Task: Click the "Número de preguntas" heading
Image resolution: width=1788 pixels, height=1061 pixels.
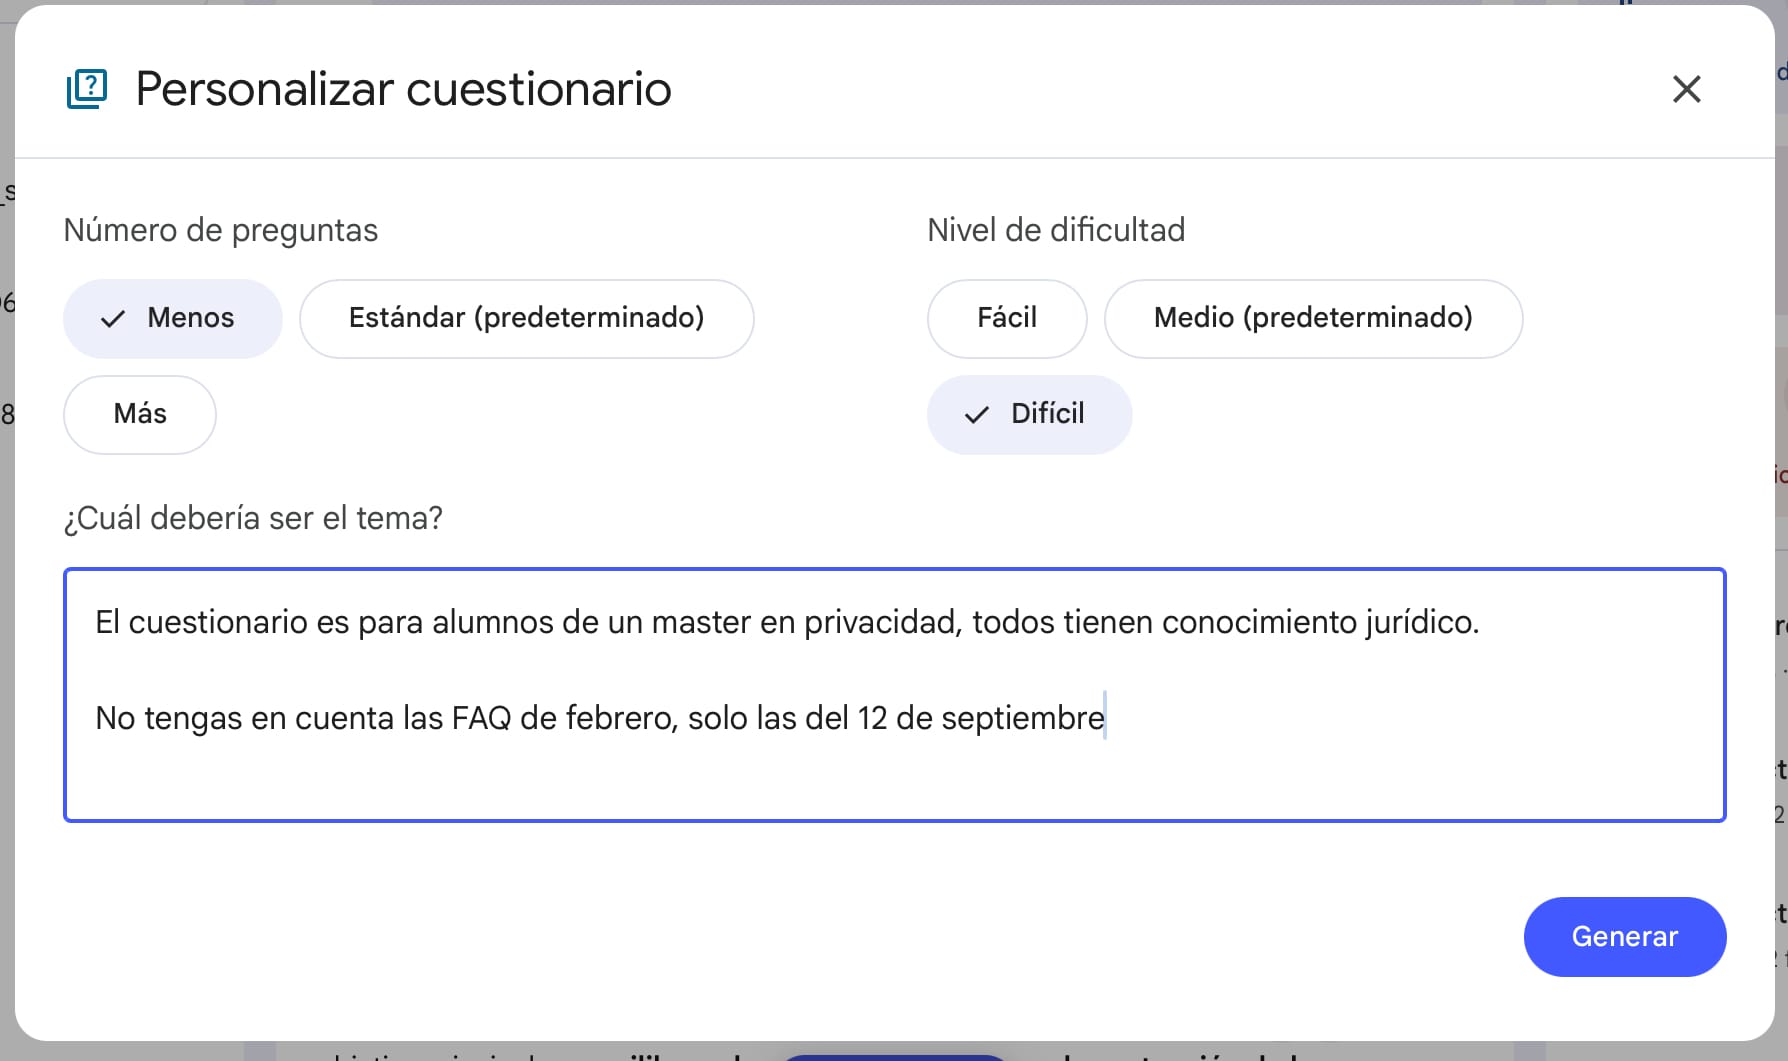Action: [221, 230]
